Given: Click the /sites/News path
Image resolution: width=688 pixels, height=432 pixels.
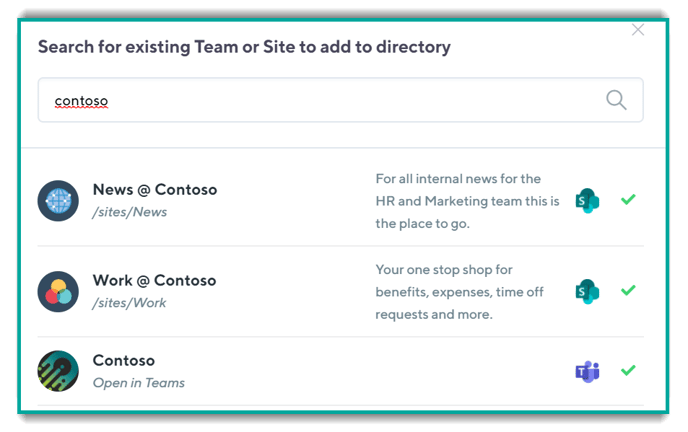Looking at the screenshot, I should [x=129, y=212].
